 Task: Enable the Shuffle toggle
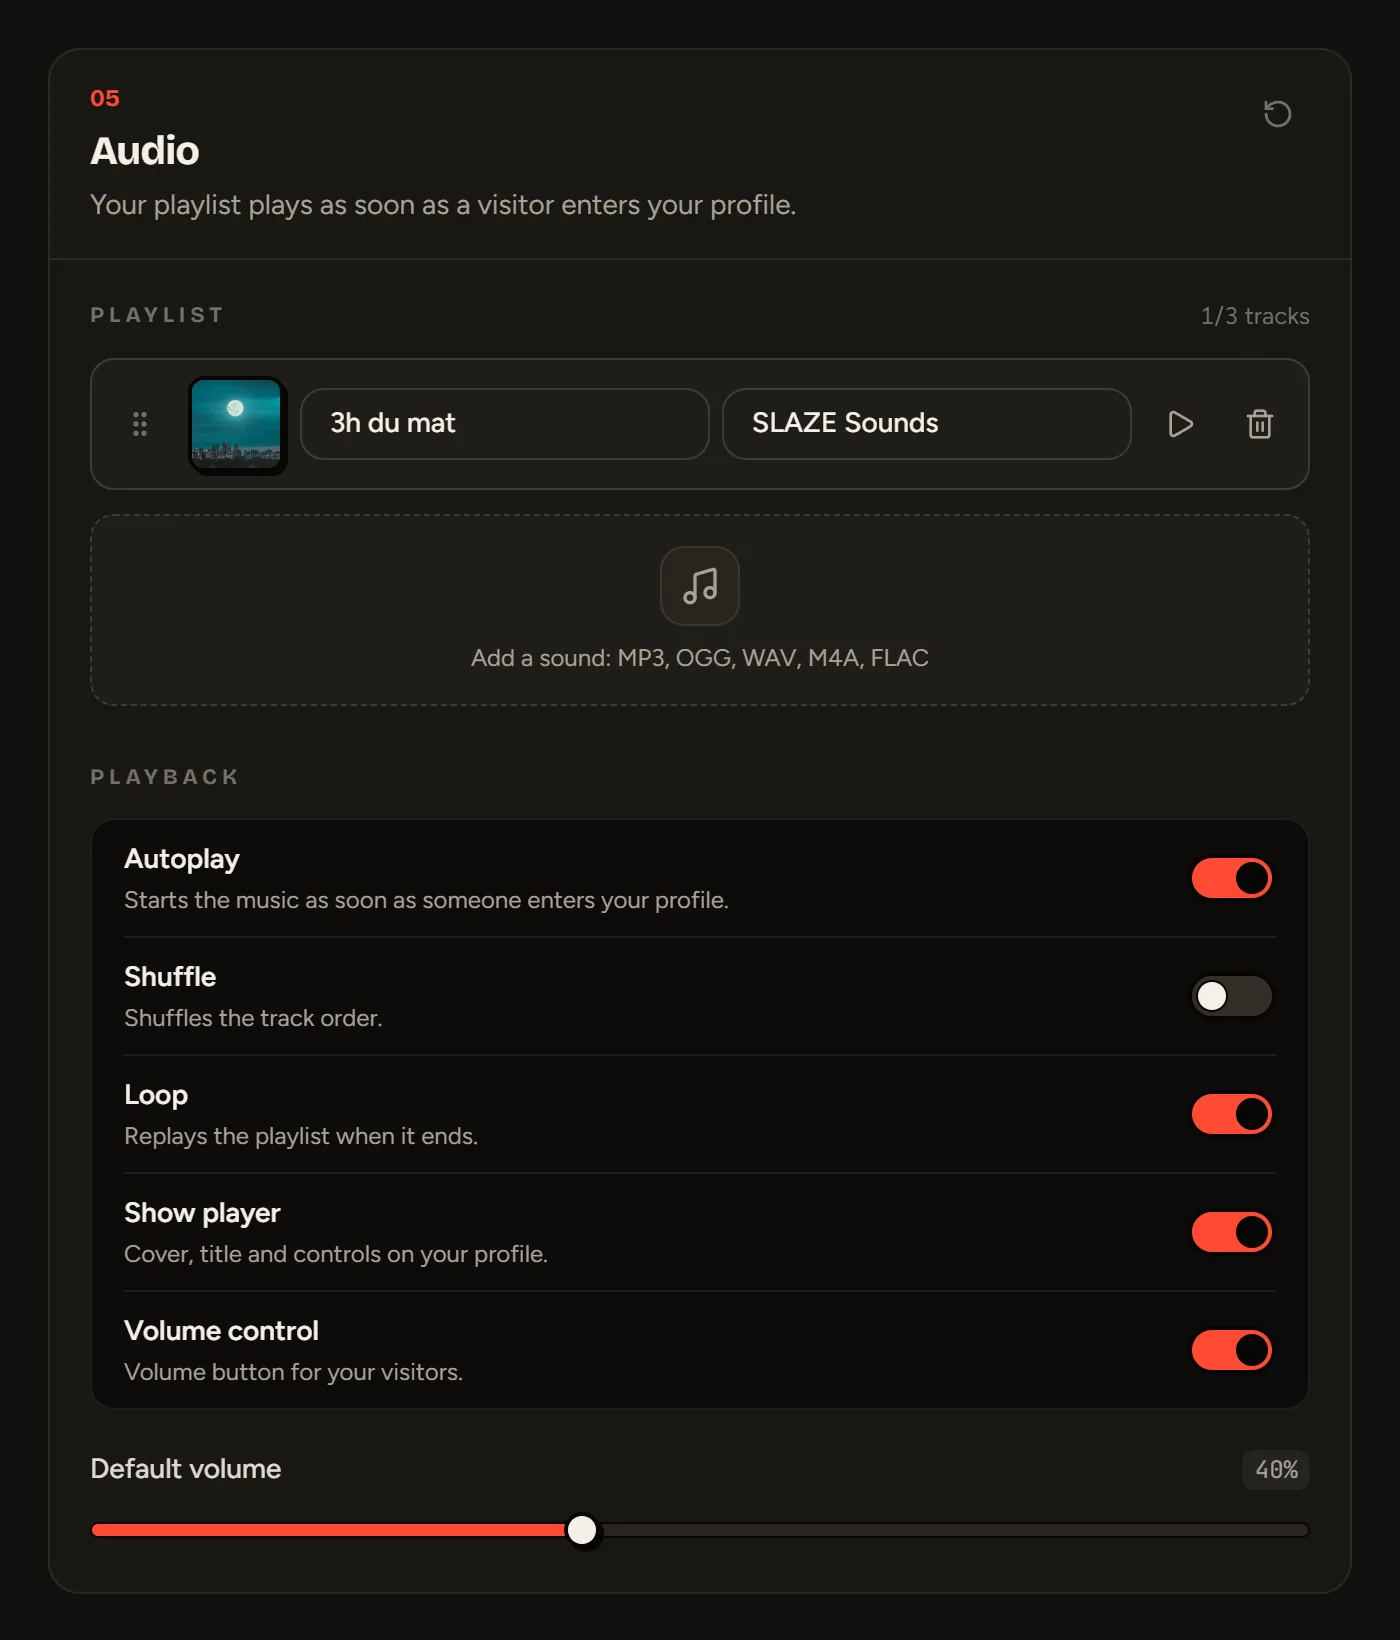tap(1232, 996)
